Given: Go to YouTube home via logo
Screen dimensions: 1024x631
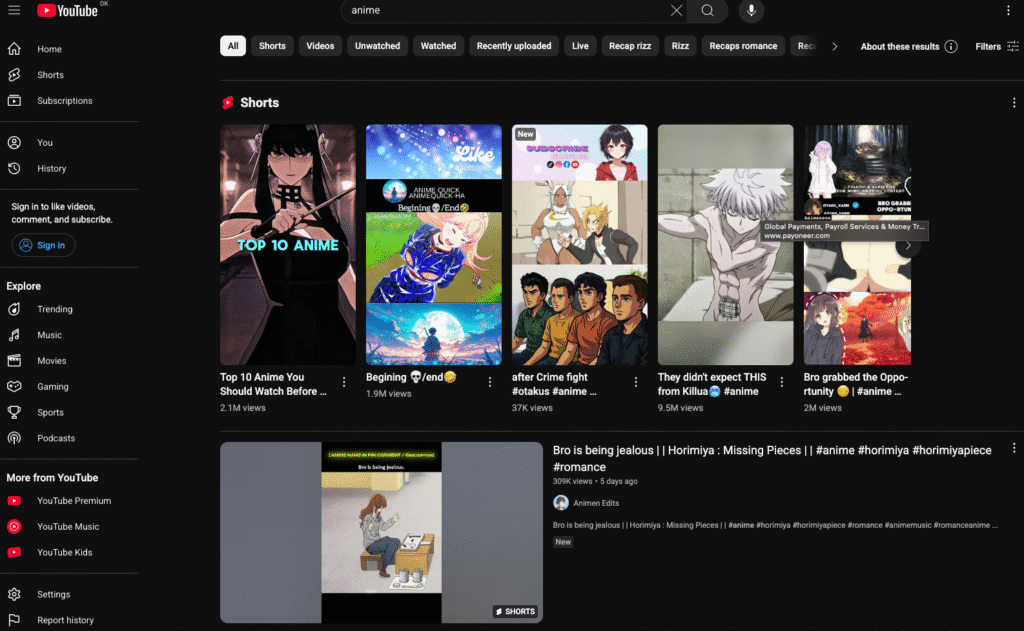Looking at the screenshot, I should click(67, 10).
